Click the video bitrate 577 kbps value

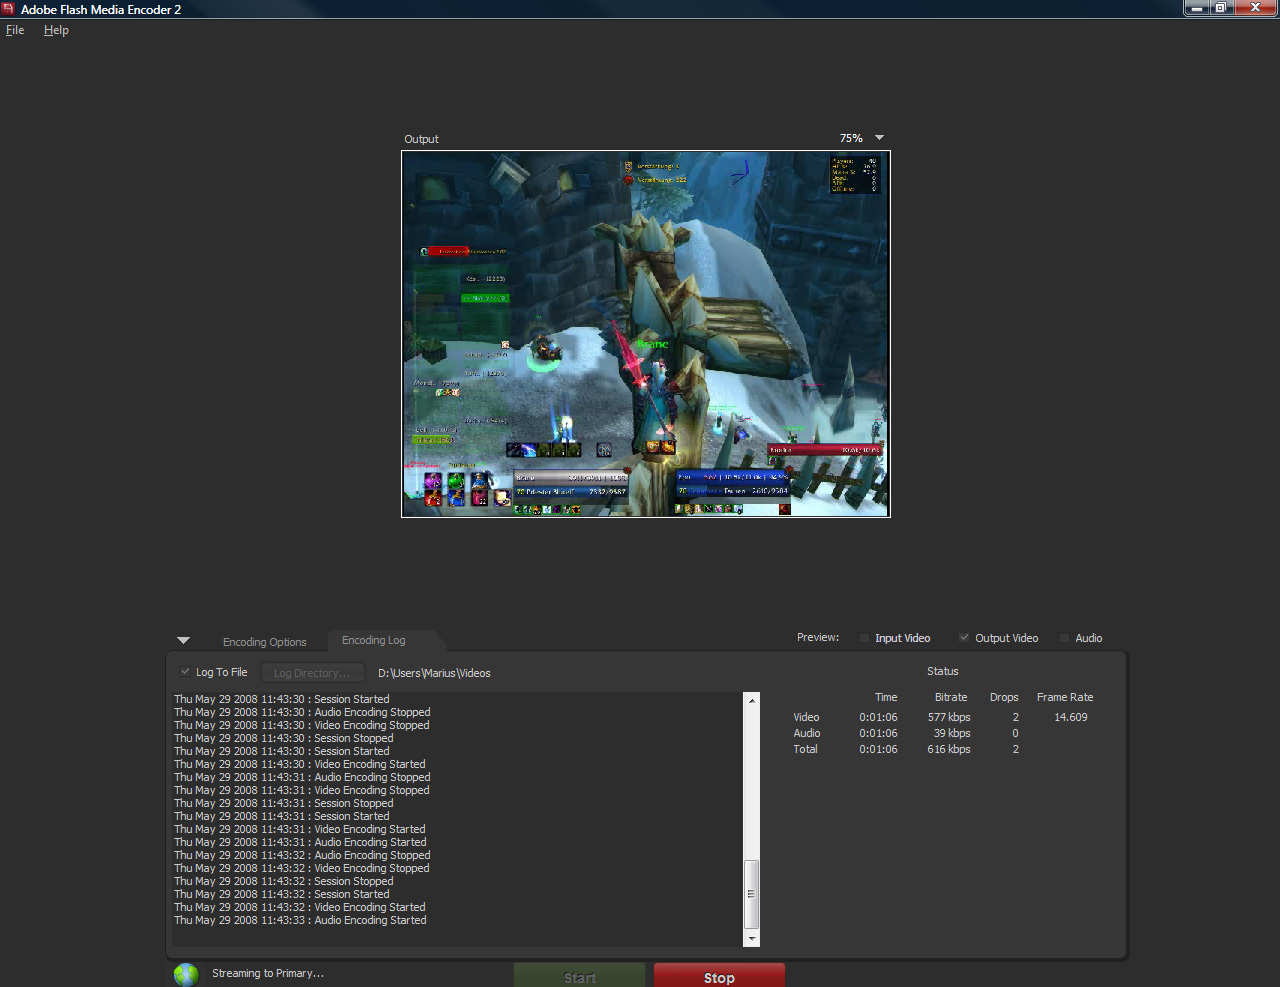click(949, 717)
